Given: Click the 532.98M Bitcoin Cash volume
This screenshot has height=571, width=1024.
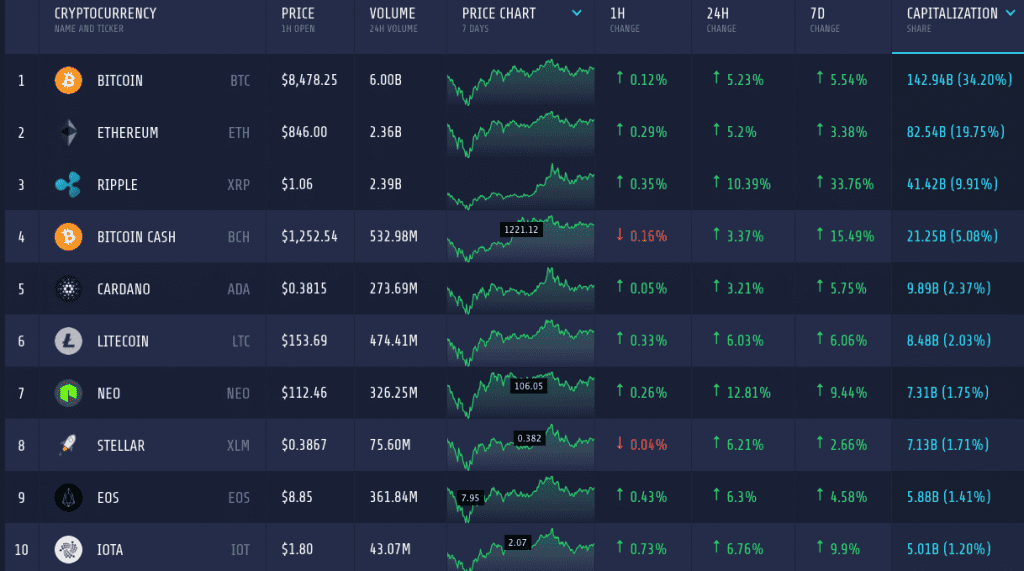Looking at the screenshot, I should 393,237.
